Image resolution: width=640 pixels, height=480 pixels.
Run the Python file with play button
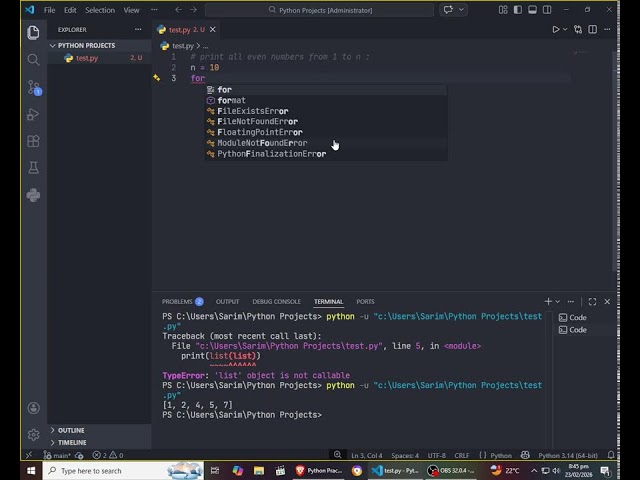tap(556, 29)
